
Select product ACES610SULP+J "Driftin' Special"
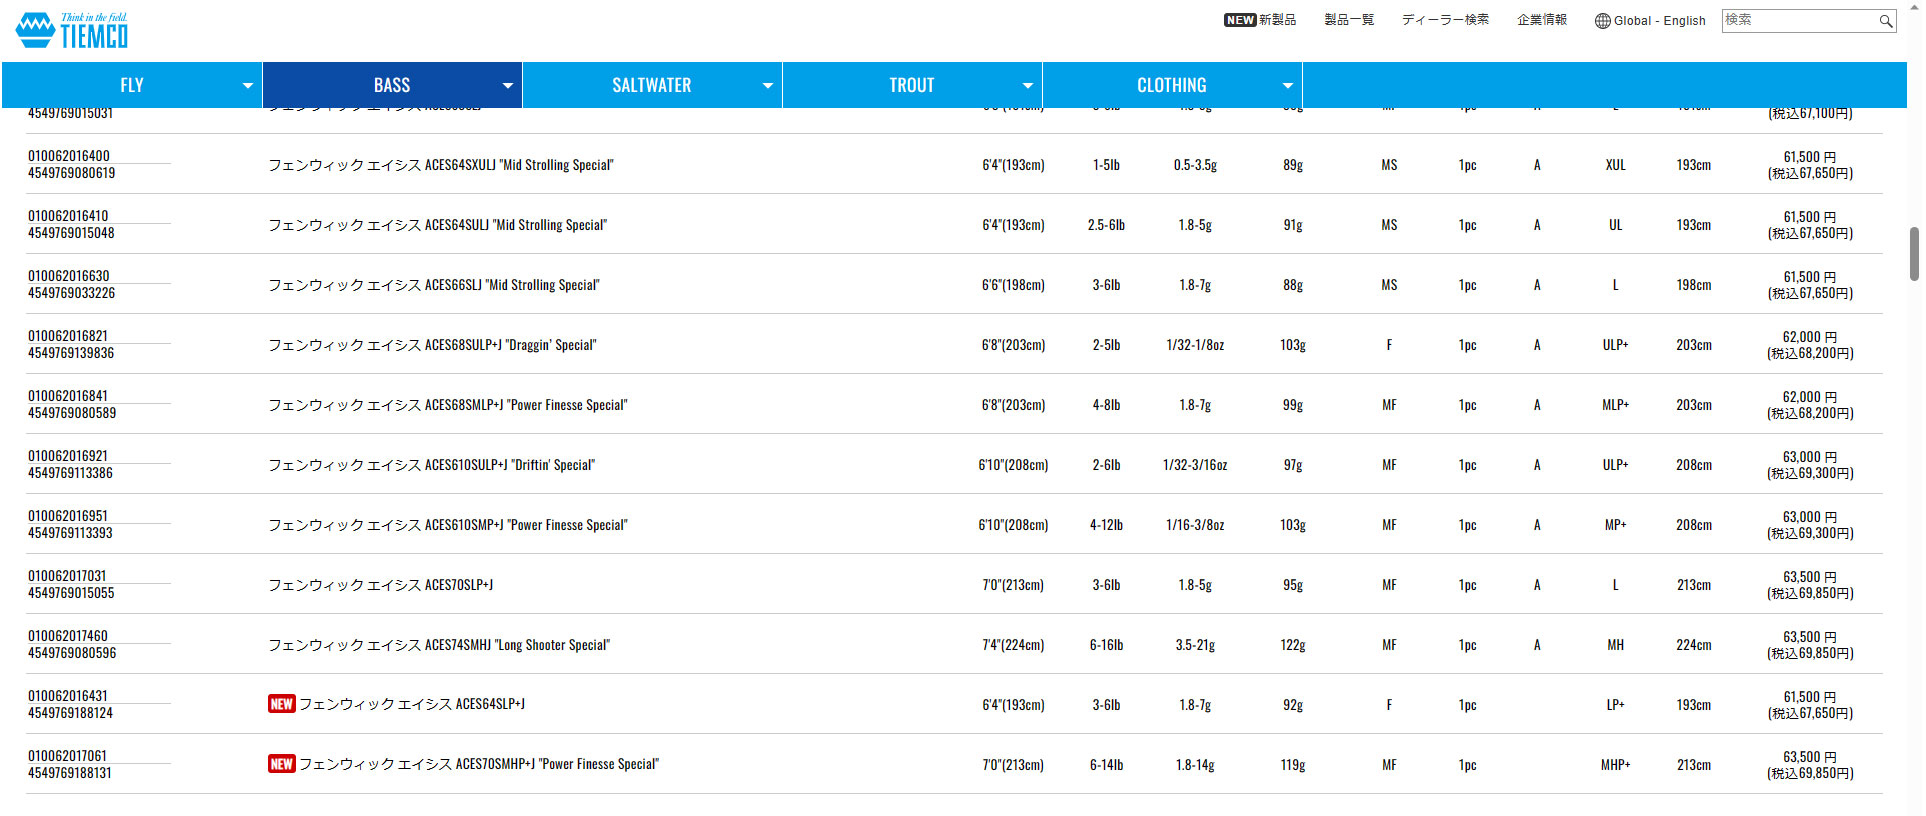click(x=431, y=465)
